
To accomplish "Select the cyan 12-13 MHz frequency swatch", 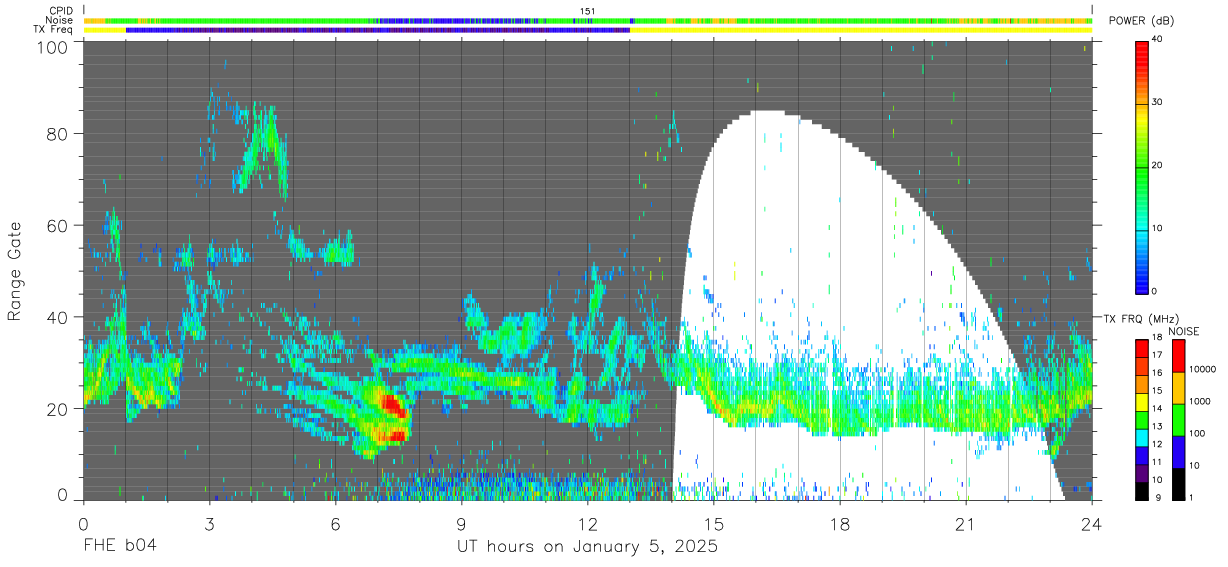I will (x=1141, y=437).
